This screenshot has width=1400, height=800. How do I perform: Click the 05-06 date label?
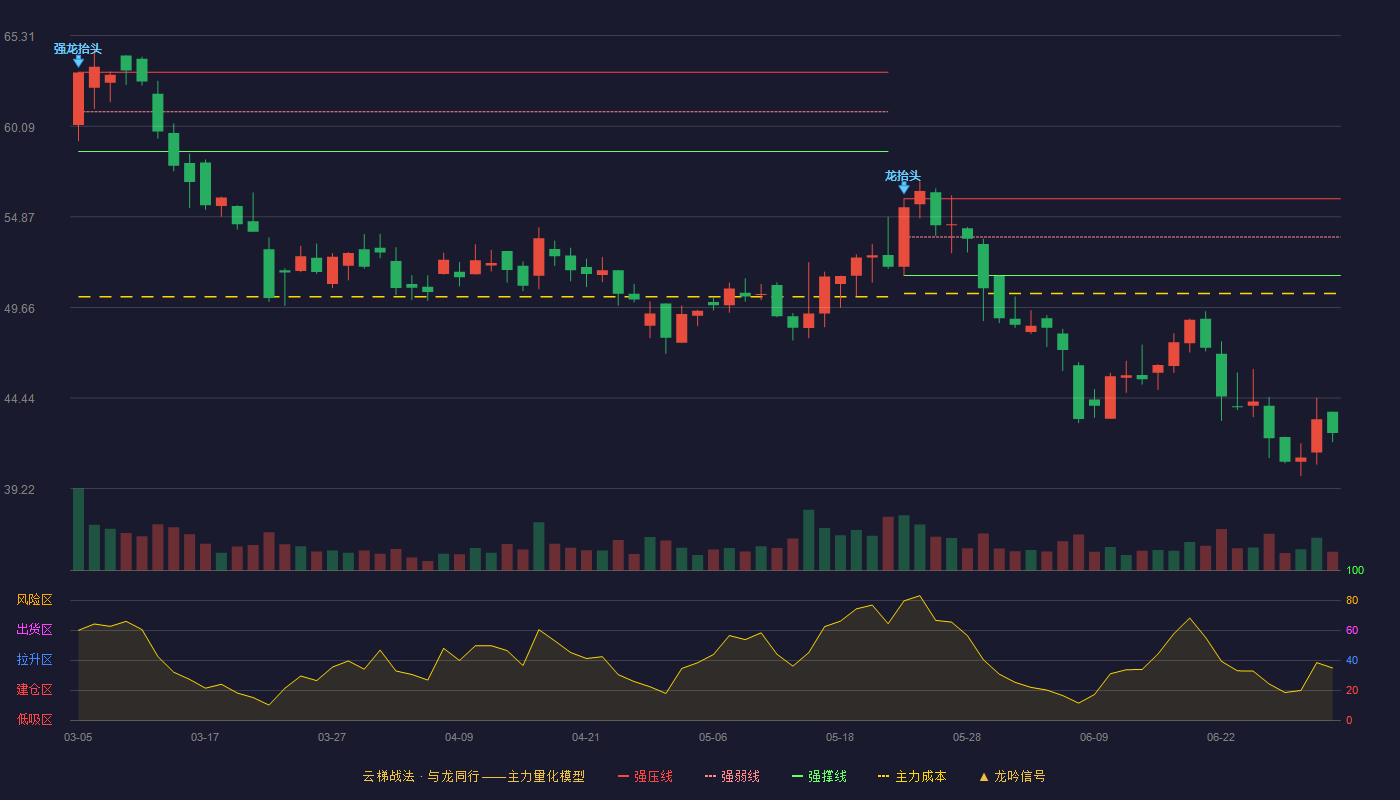[713, 737]
